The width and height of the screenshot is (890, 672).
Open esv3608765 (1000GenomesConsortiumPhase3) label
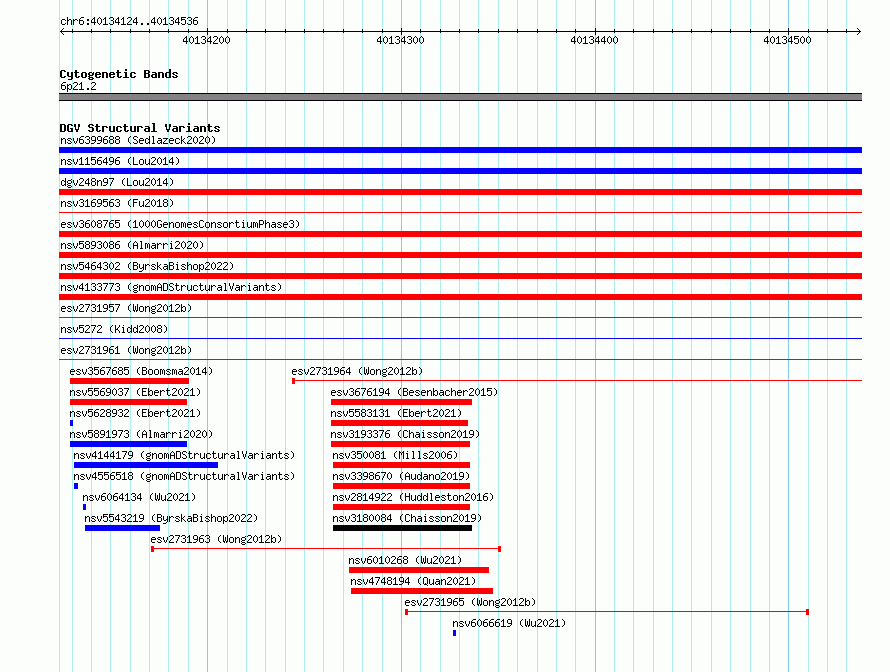pos(180,224)
